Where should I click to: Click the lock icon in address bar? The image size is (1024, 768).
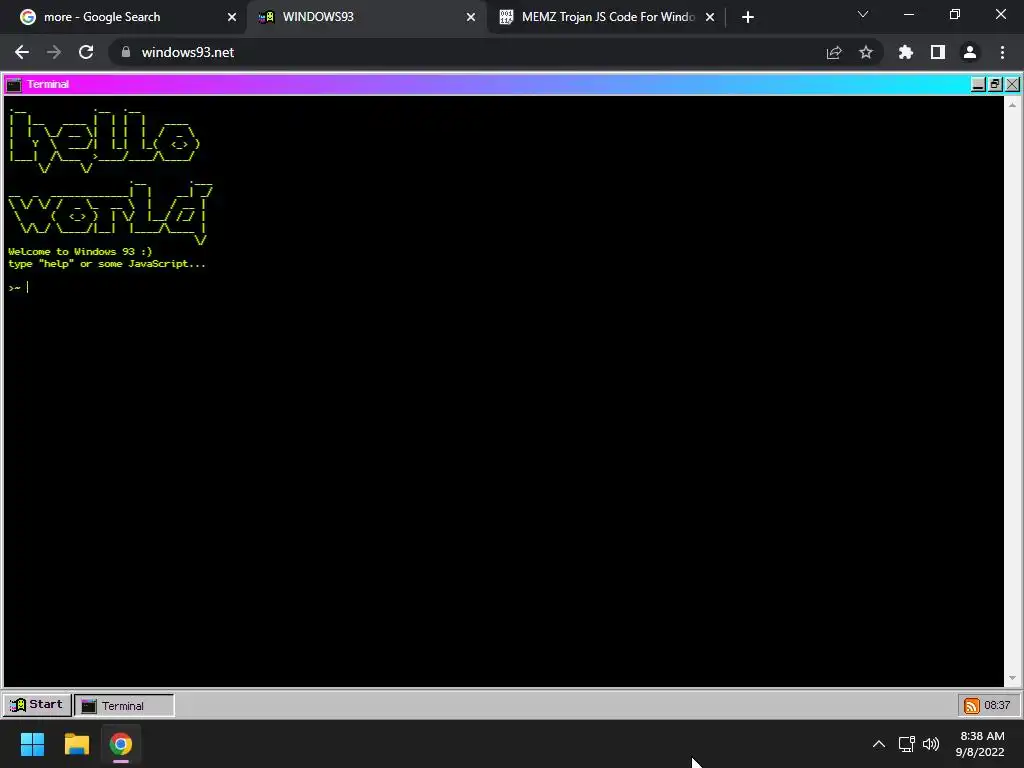coord(126,52)
